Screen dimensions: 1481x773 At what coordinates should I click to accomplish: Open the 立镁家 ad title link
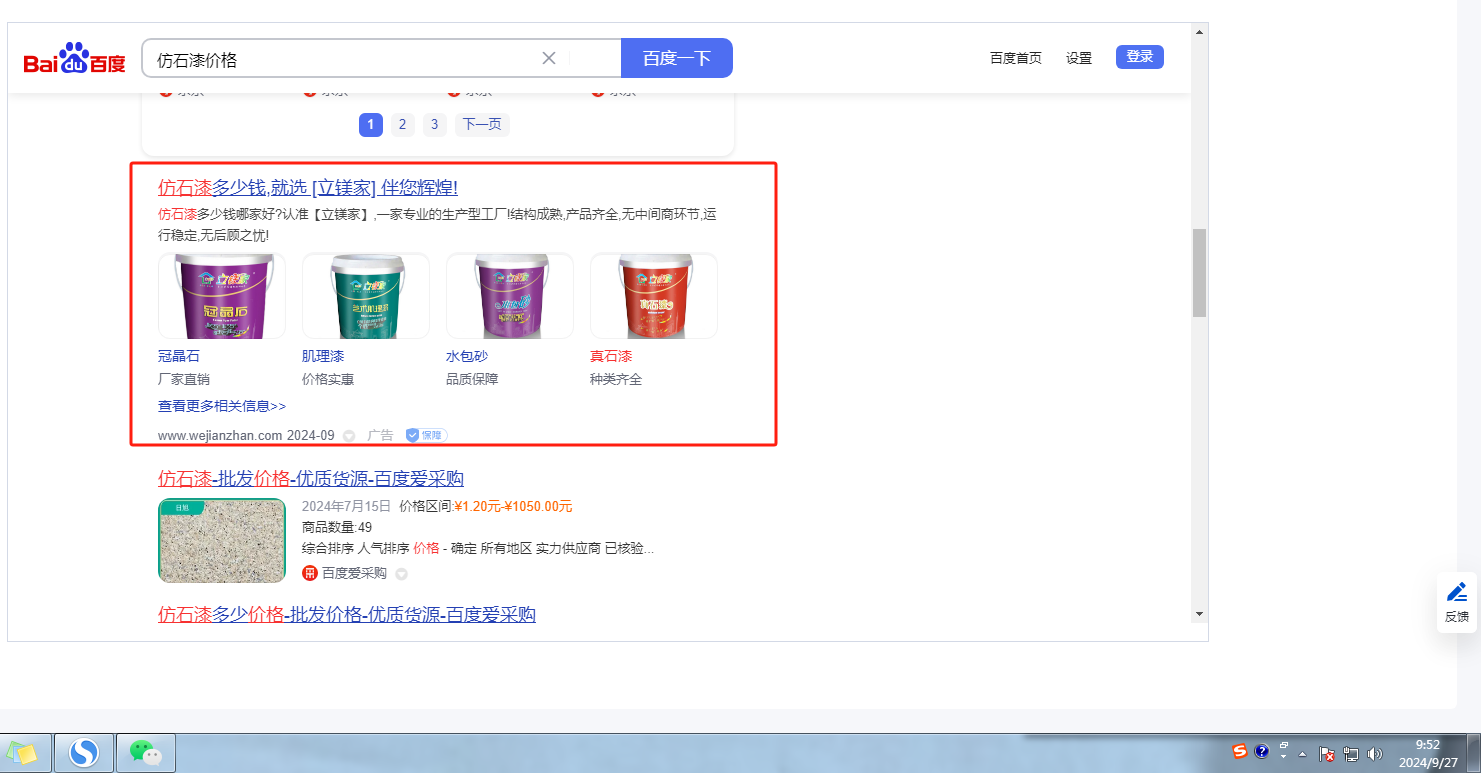pos(308,188)
